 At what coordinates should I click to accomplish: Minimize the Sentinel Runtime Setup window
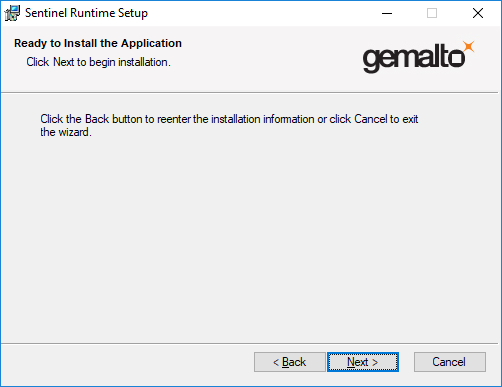point(387,13)
